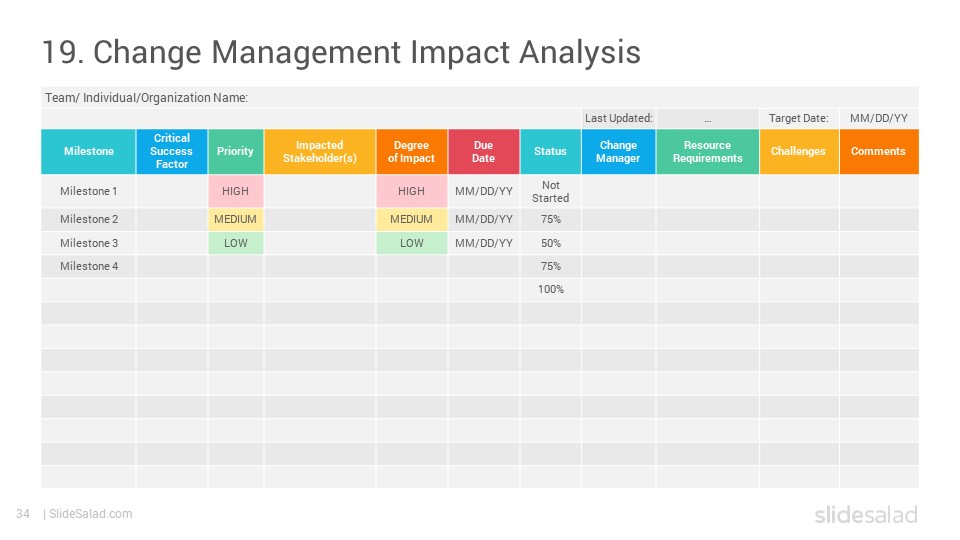This screenshot has width=960, height=540.
Task: Select the green LOW priority cell
Action: pos(236,243)
